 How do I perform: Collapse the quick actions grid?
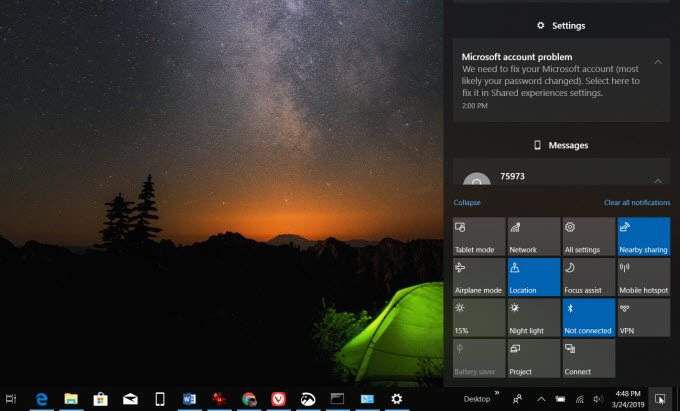point(467,202)
